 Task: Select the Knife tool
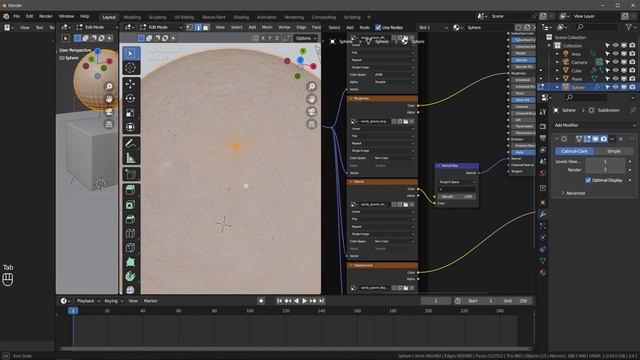(x=131, y=248)
